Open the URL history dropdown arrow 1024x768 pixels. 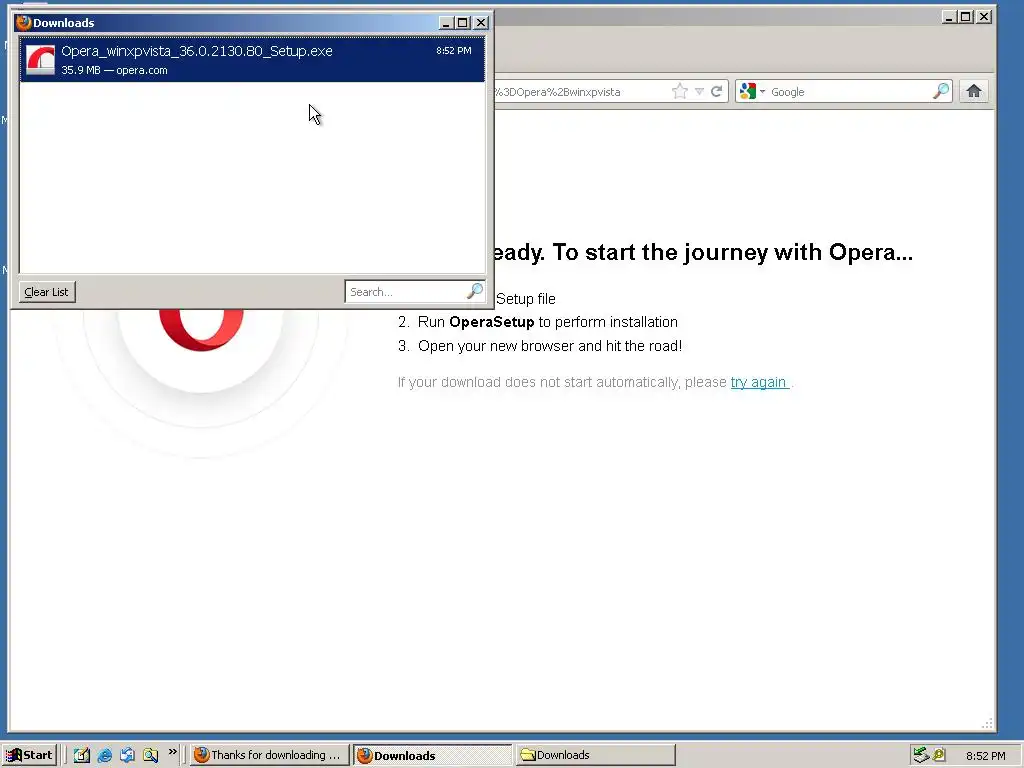click(699, 91)
